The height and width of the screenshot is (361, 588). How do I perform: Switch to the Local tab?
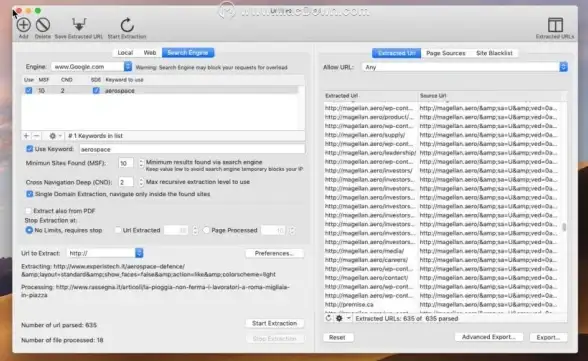125,53
